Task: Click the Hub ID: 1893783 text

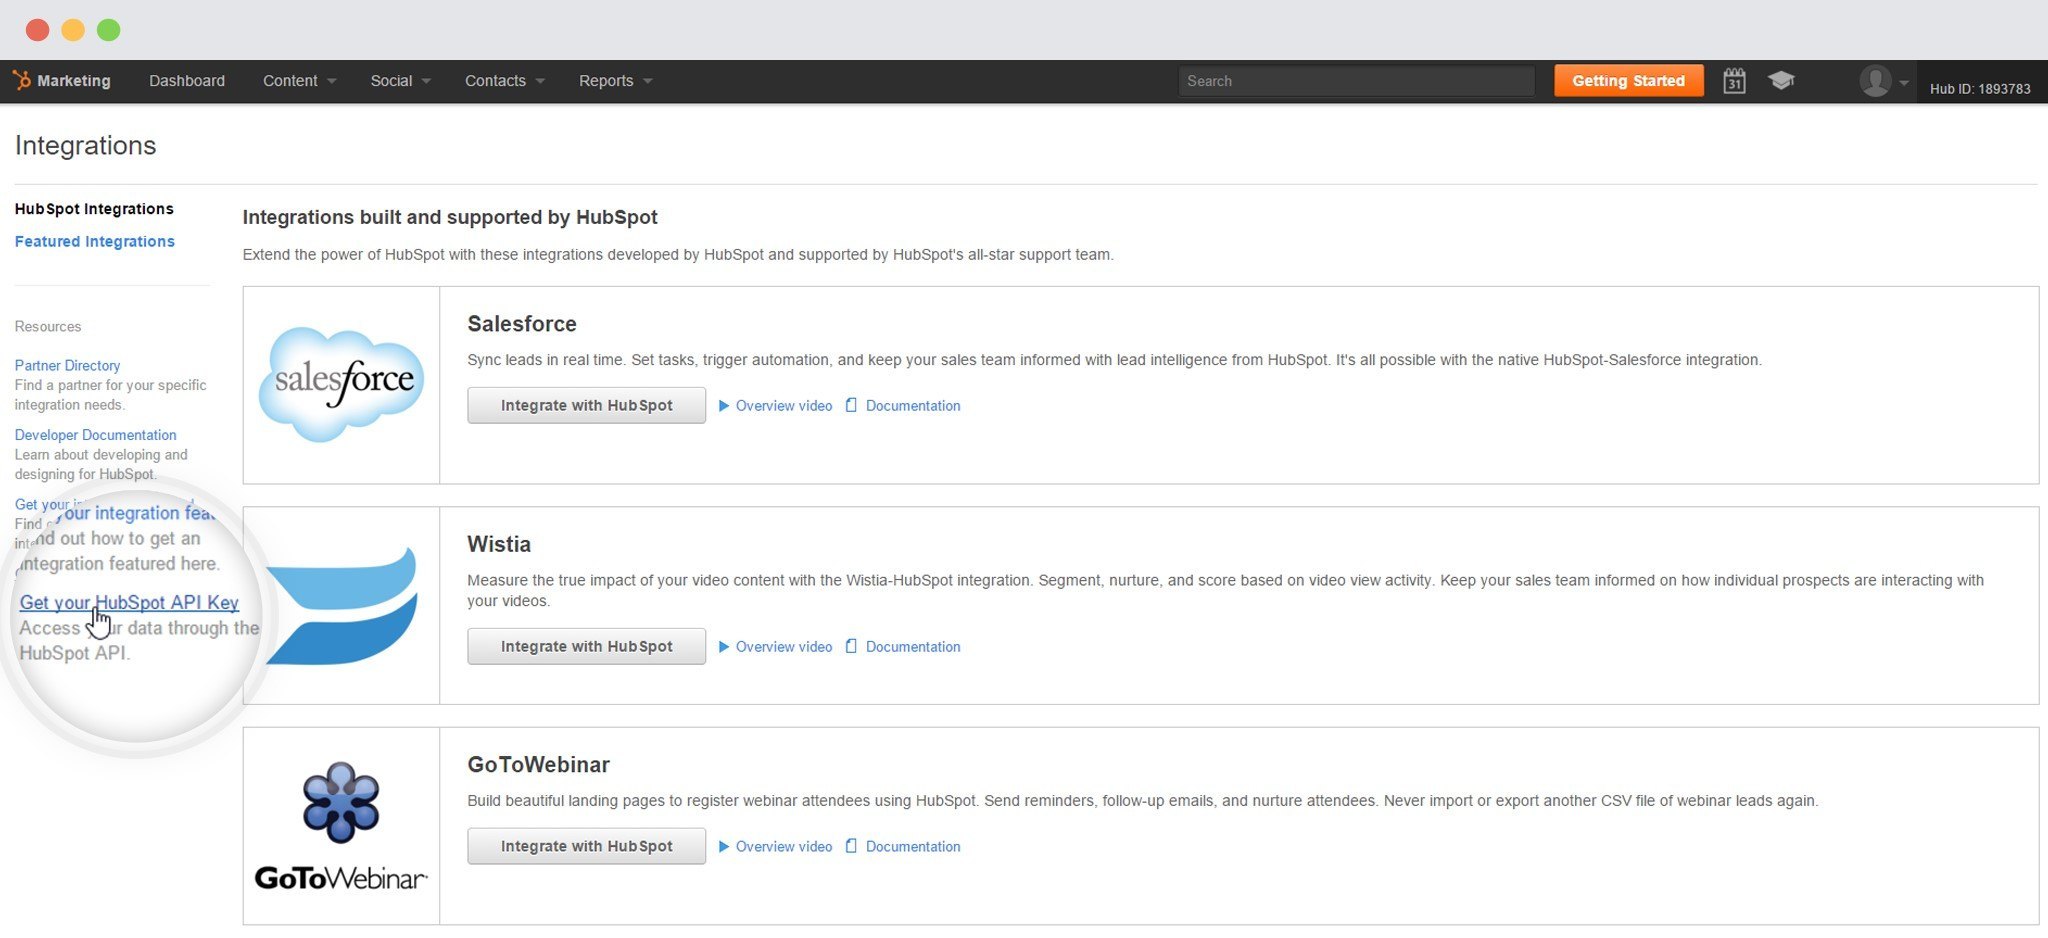Action: coord(1980,89)
